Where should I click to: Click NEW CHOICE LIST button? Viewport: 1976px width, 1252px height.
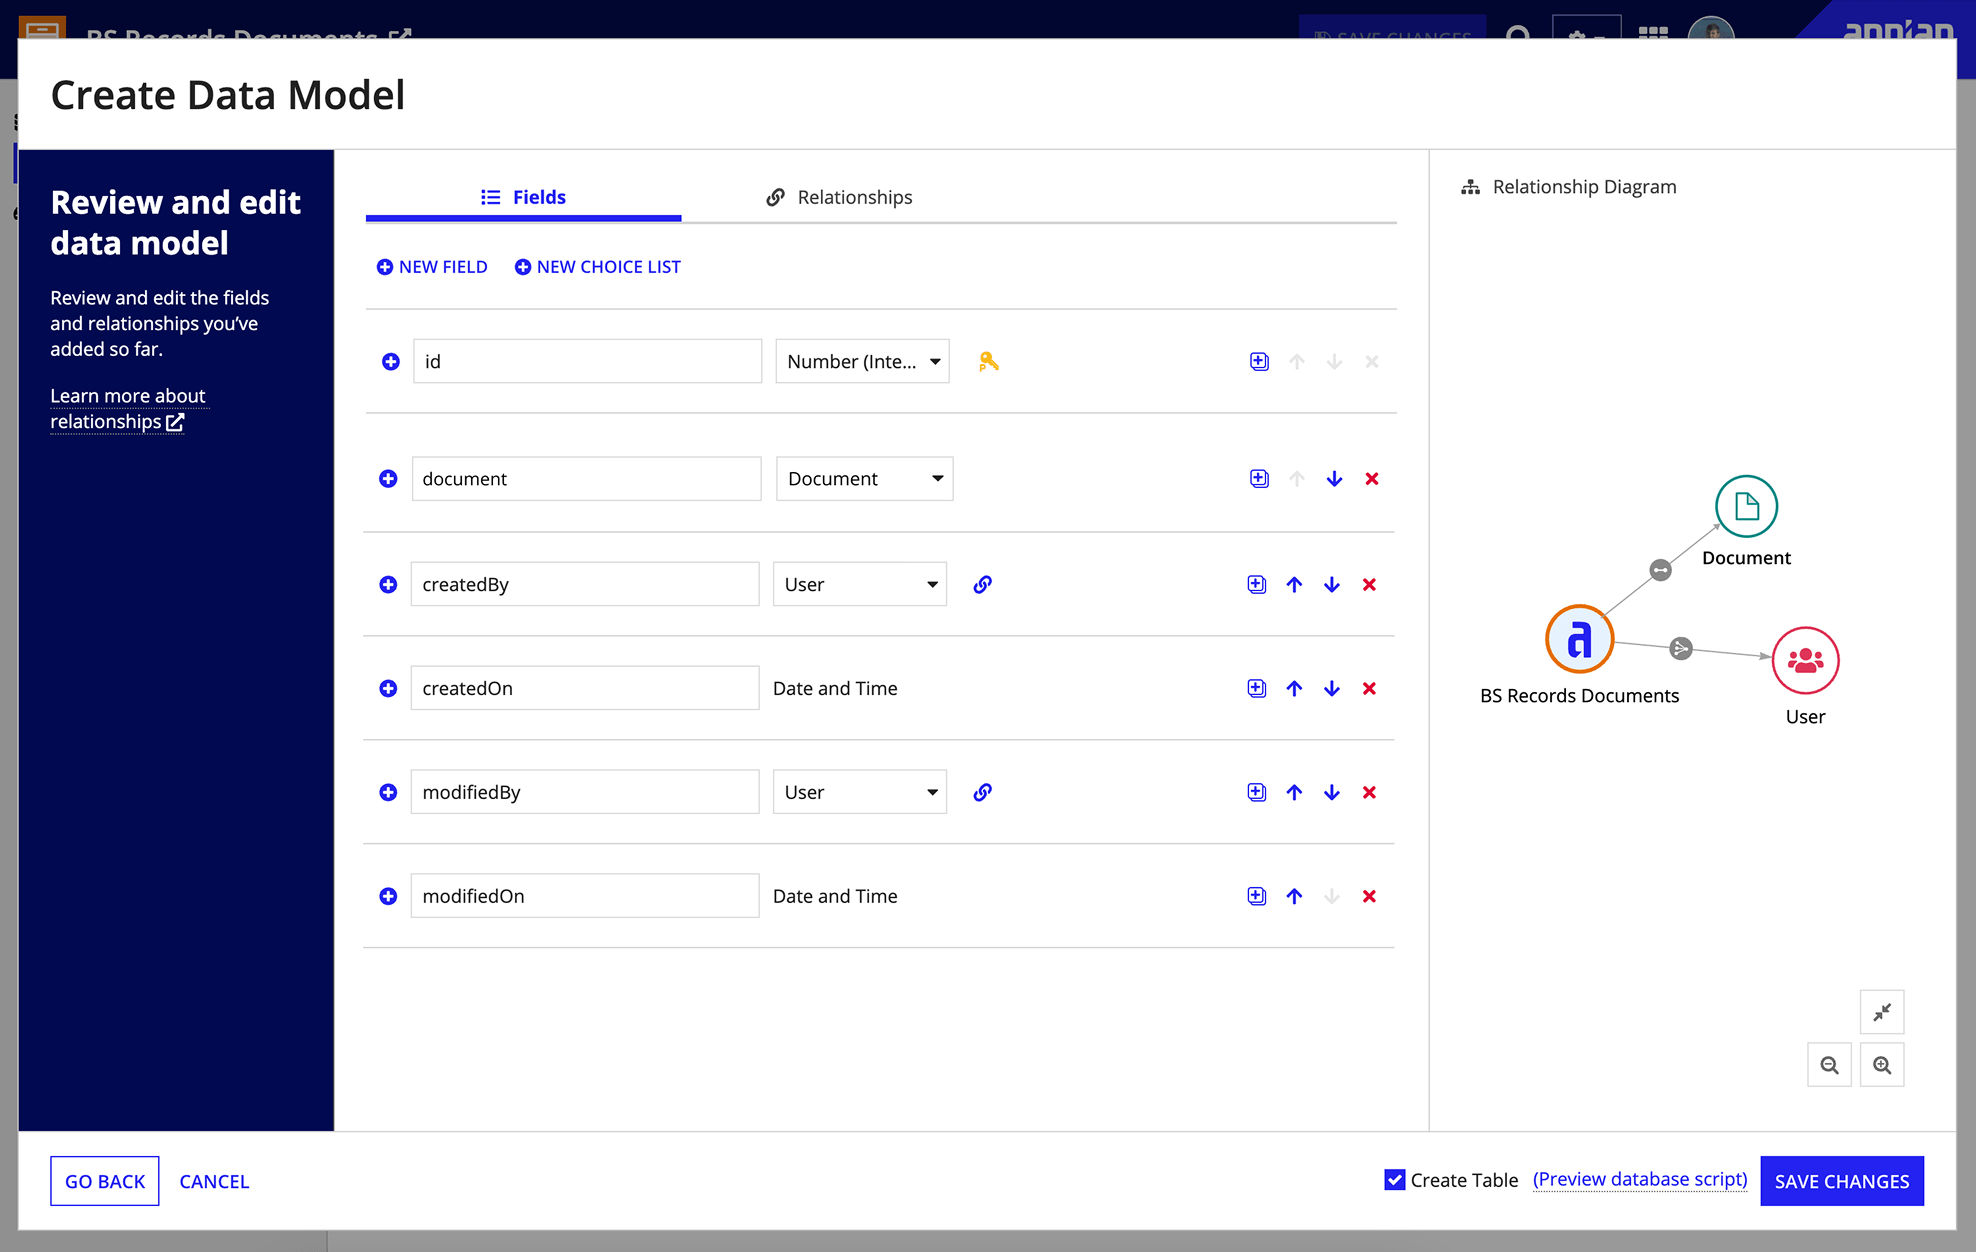tap(597, 267)
